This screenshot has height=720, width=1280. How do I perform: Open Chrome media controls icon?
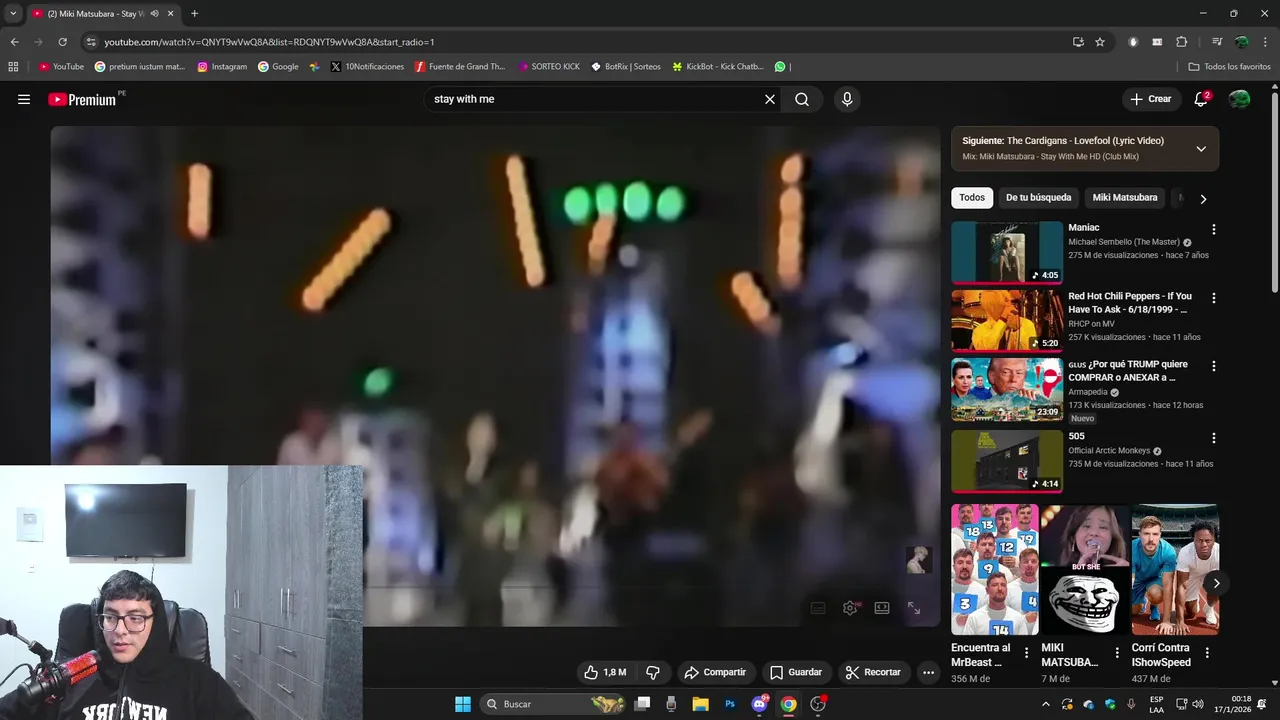point(1217,42)
